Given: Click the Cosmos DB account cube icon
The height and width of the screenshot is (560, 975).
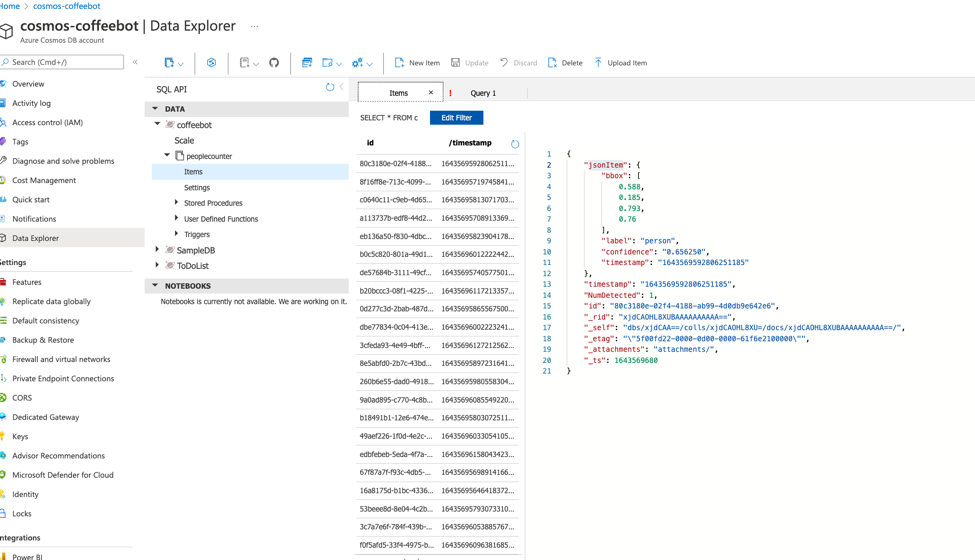Looking at the screenshot, I should (6, 31).
